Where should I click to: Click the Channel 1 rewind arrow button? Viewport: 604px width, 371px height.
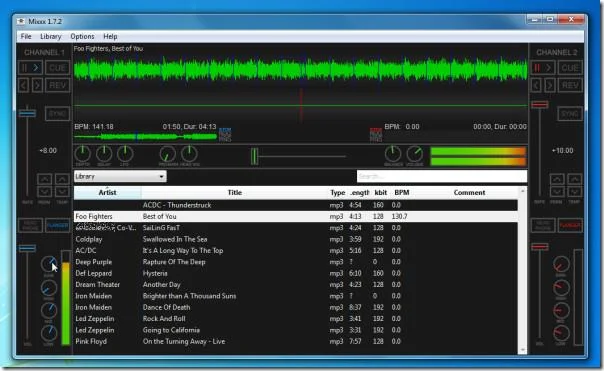pyautogui.click(x=23, y=85)
